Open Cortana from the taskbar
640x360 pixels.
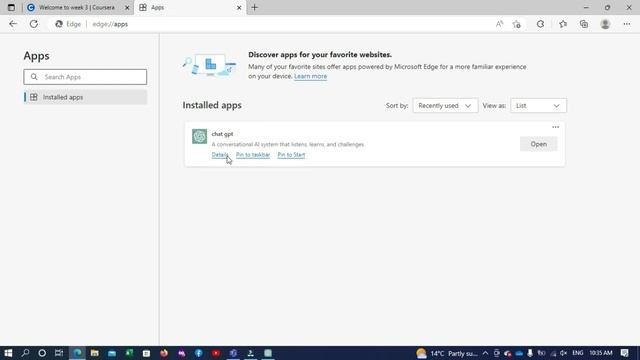pos(42,353)
